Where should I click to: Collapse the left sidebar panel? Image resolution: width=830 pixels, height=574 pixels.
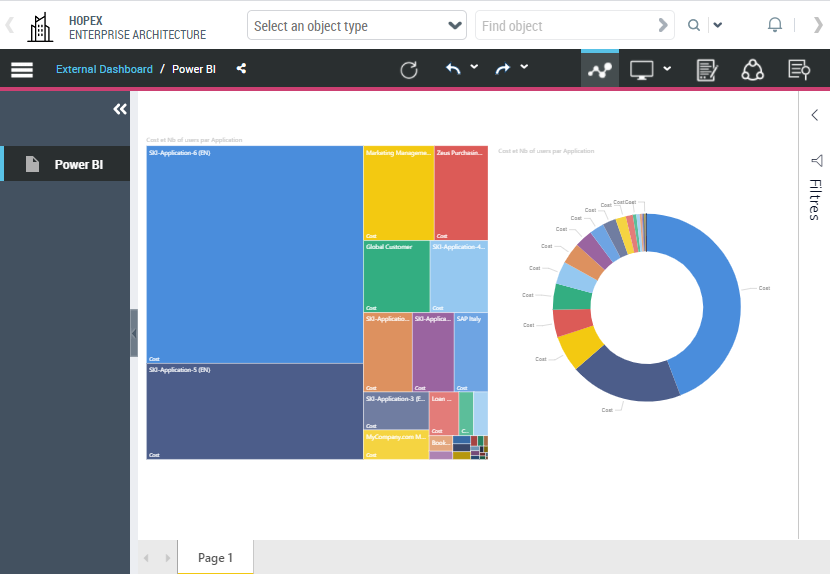point(120,109)
